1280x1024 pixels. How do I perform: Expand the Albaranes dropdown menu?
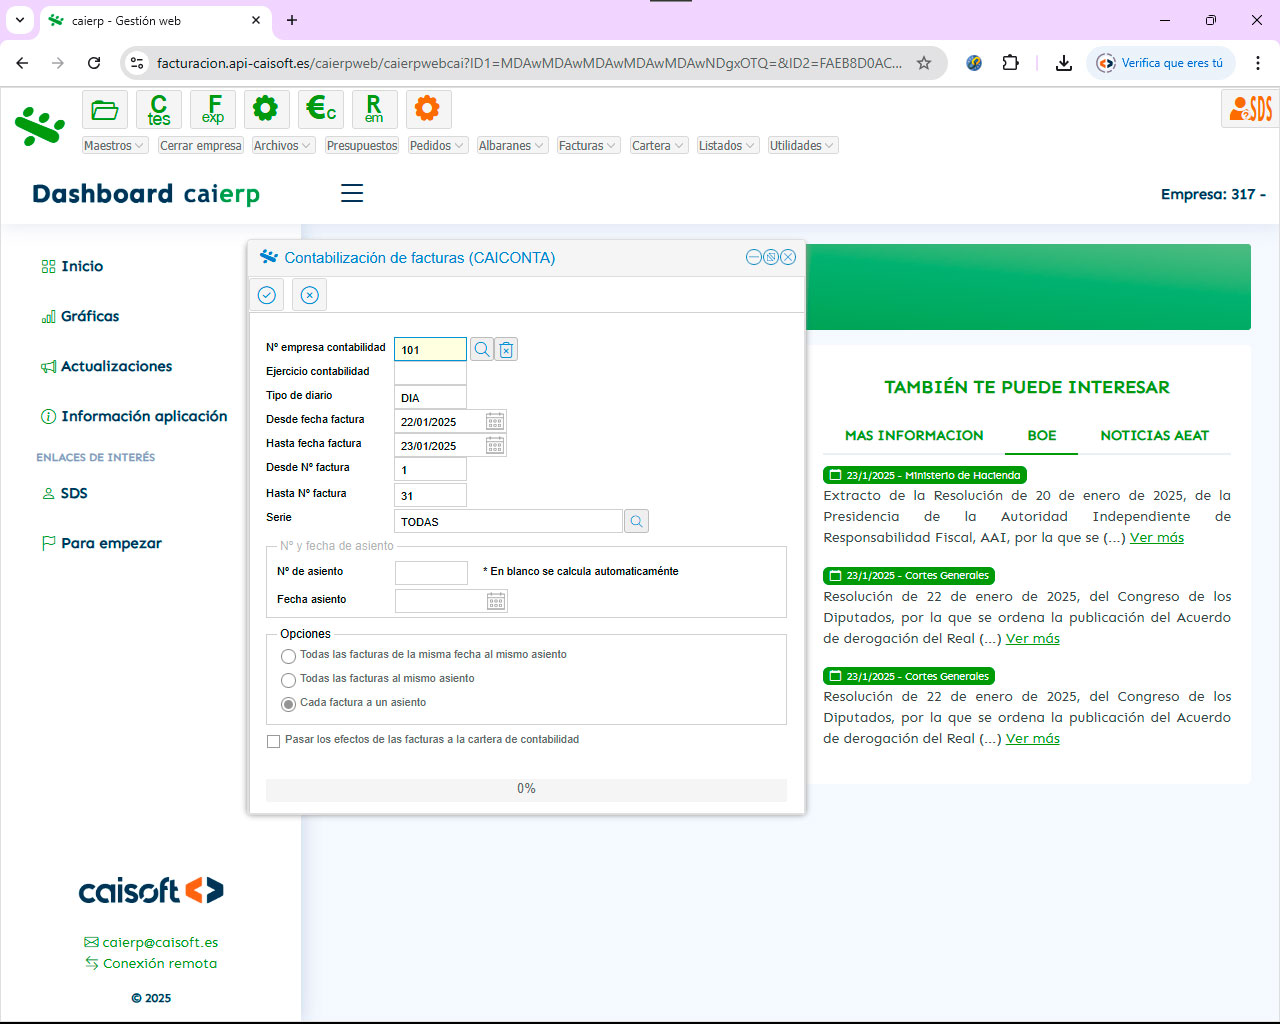(x=512, y=145)
